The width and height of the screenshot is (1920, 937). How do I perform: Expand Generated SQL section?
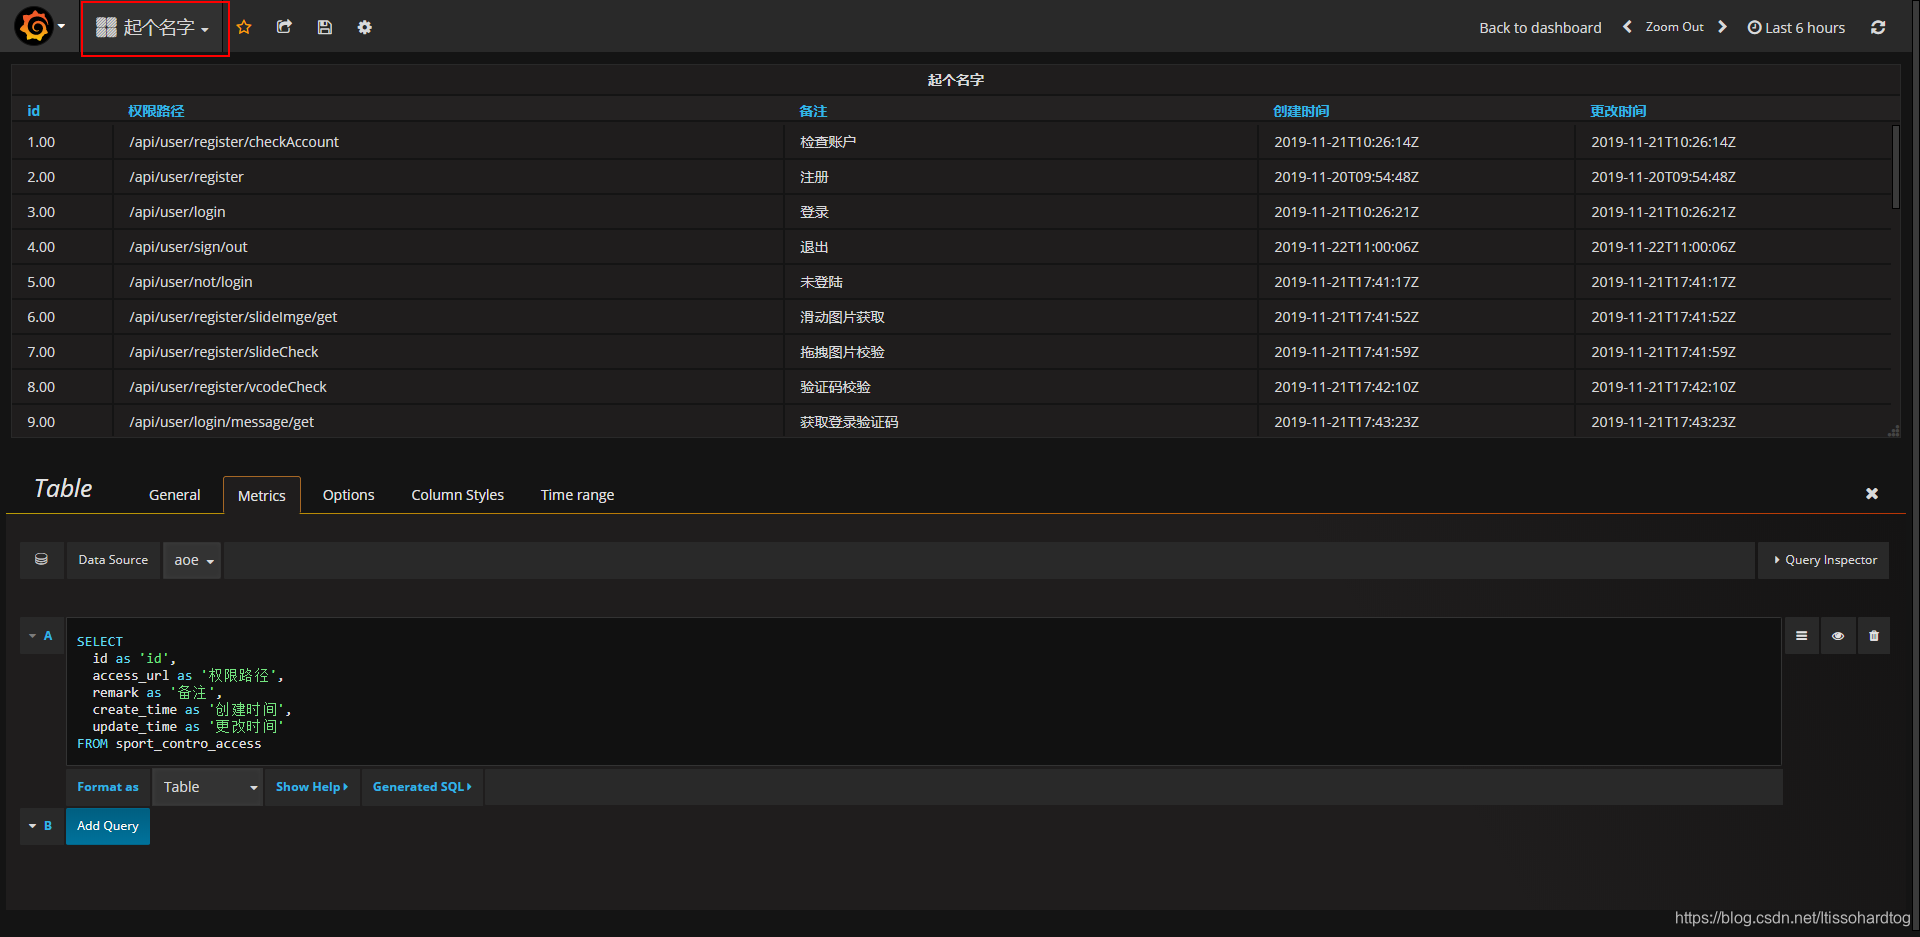click(x=422, y=787)
